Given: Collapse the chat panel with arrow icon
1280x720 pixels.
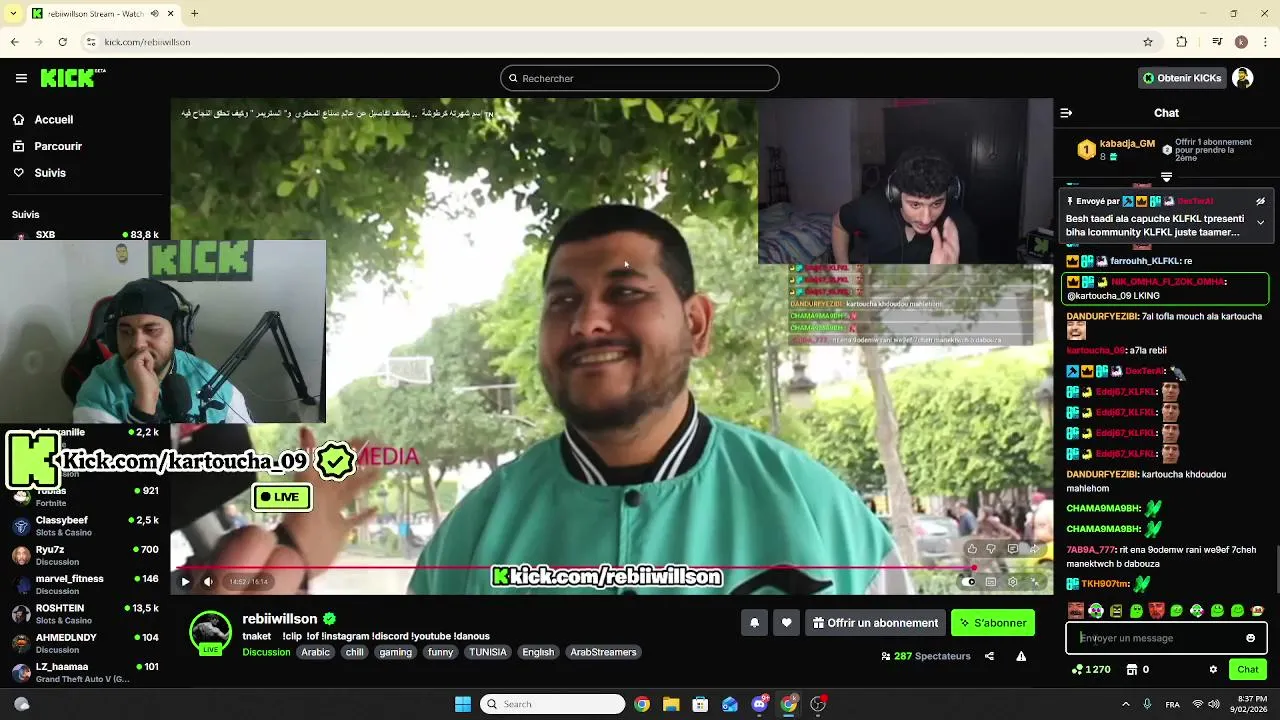Looking at the screenshot, I should [1066, 113].
